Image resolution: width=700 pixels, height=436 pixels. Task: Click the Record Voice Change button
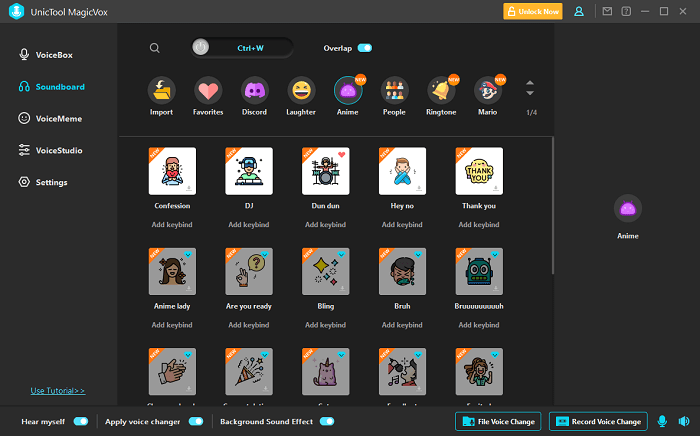[x=598, y=421]
